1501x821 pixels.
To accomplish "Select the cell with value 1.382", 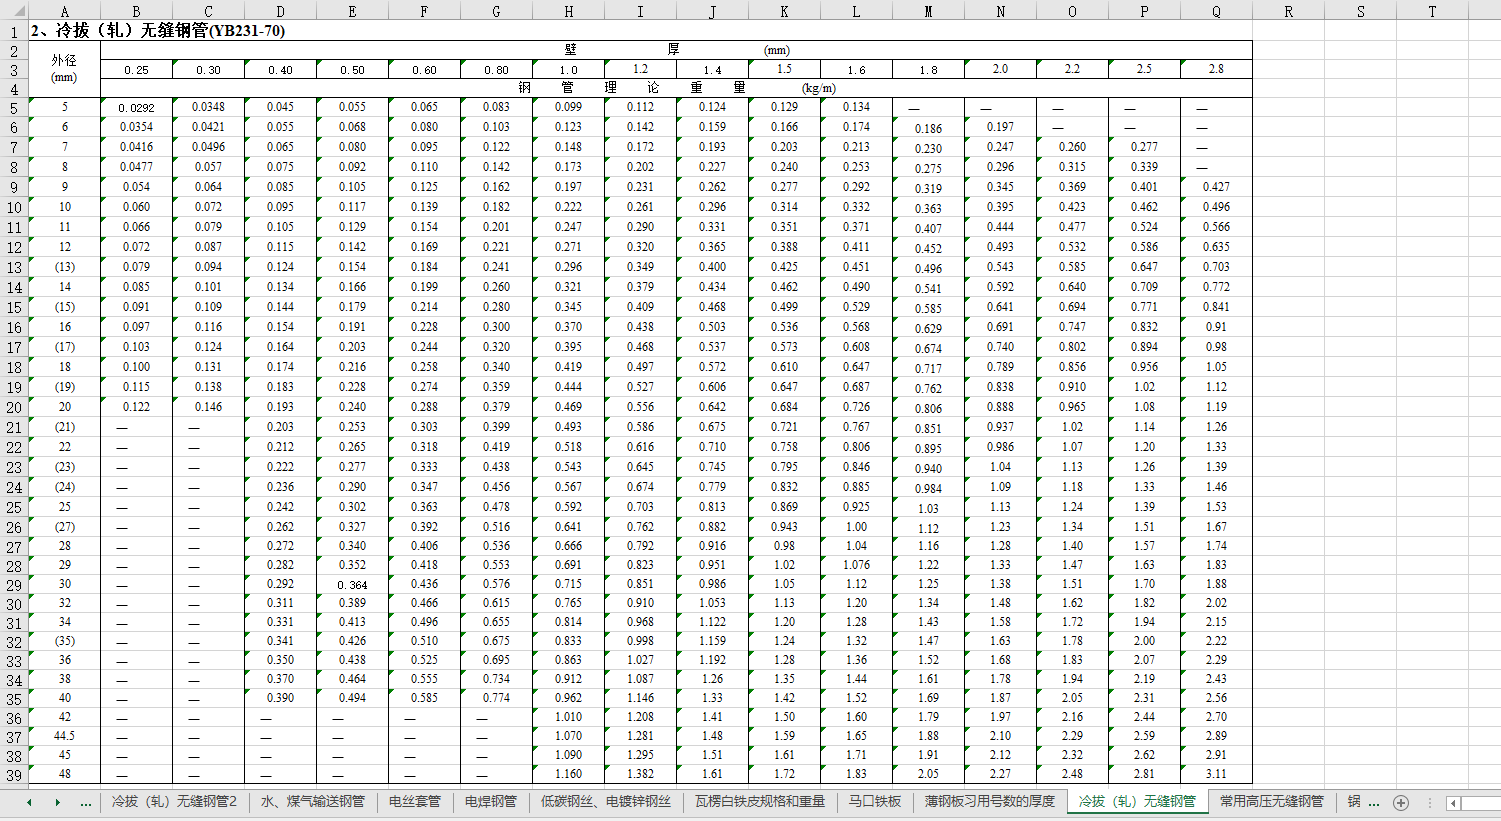I will pos(640,774).
